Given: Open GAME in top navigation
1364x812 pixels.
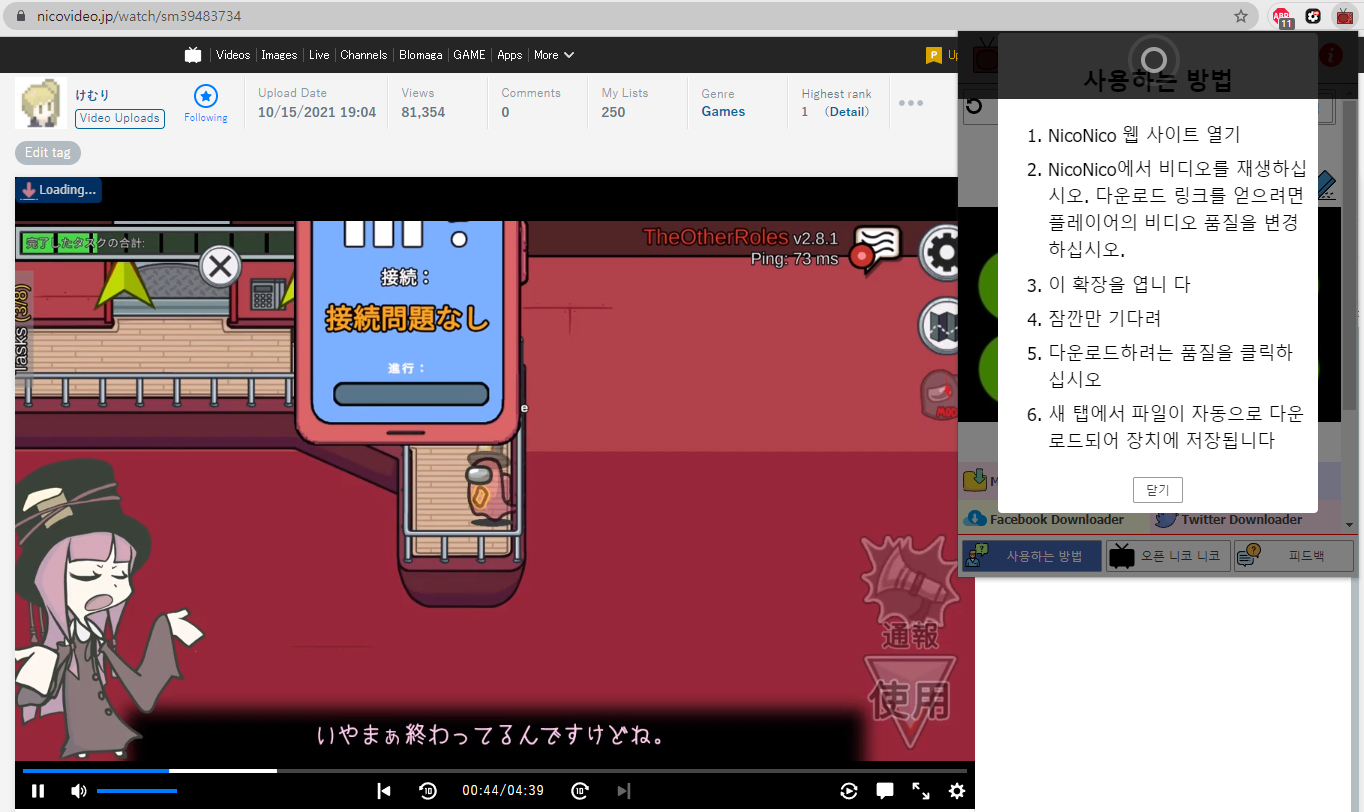Looking at the screenshot, I should (x=470, y=55).
